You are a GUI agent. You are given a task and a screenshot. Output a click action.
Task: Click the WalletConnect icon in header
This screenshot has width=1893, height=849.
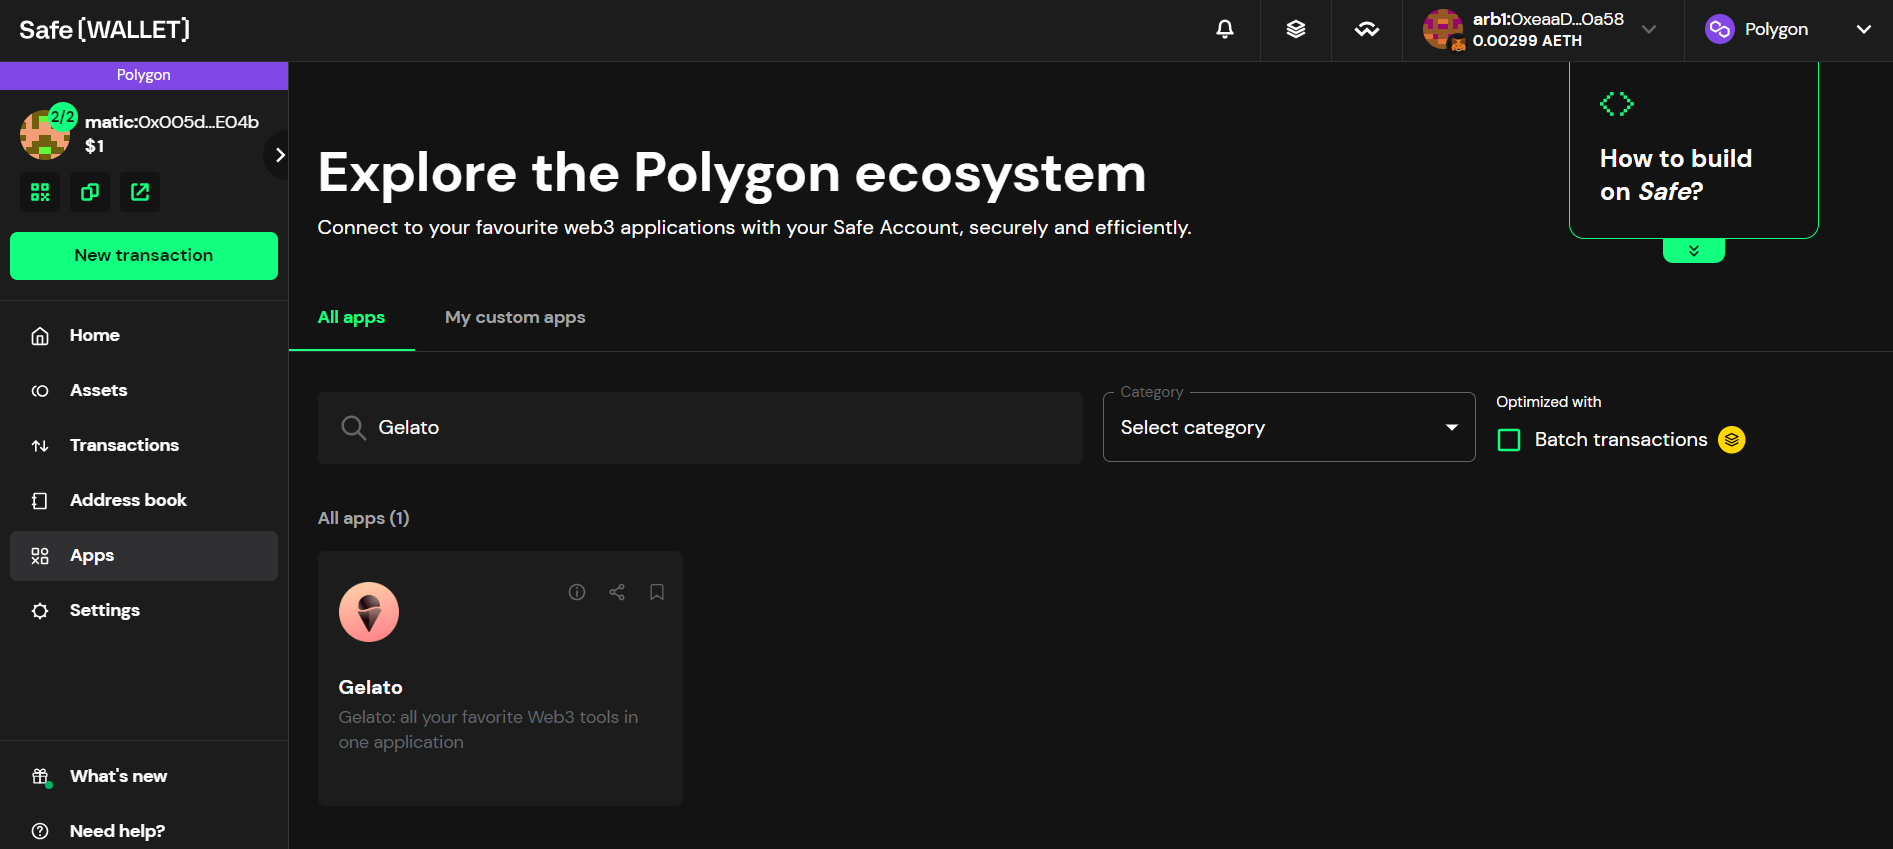point(1367,30)
